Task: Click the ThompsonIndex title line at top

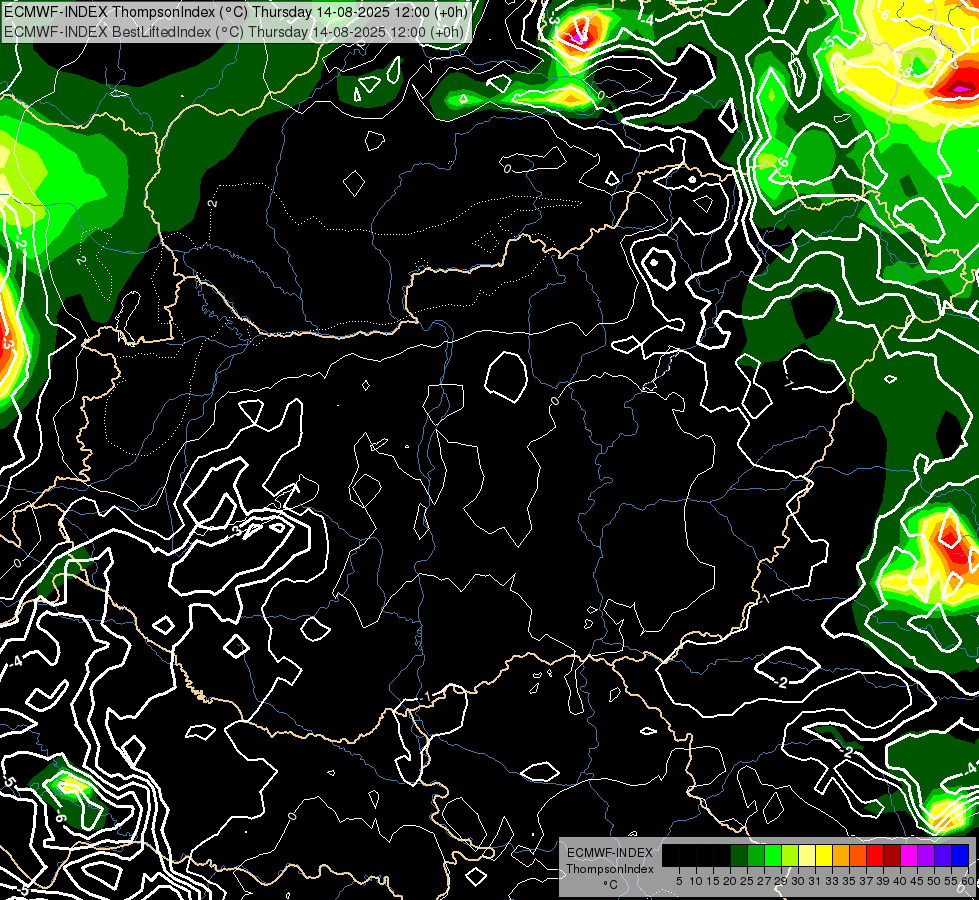Action: click(235, 10)
